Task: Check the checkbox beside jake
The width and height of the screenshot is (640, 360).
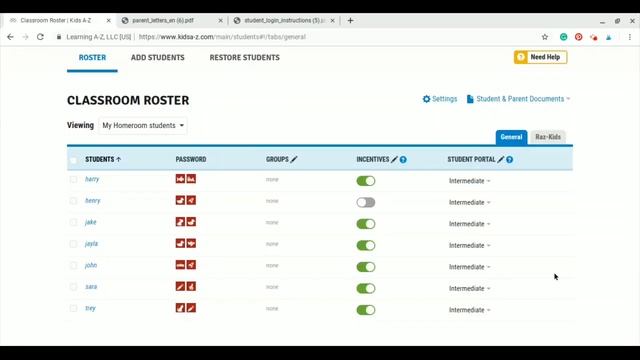Action: pyautogui.click(x=73, y=222)
